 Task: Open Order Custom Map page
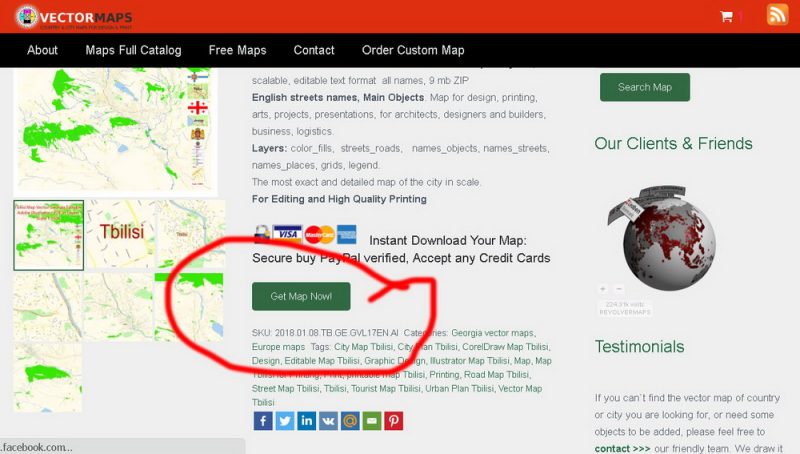(x=413, y=50)
